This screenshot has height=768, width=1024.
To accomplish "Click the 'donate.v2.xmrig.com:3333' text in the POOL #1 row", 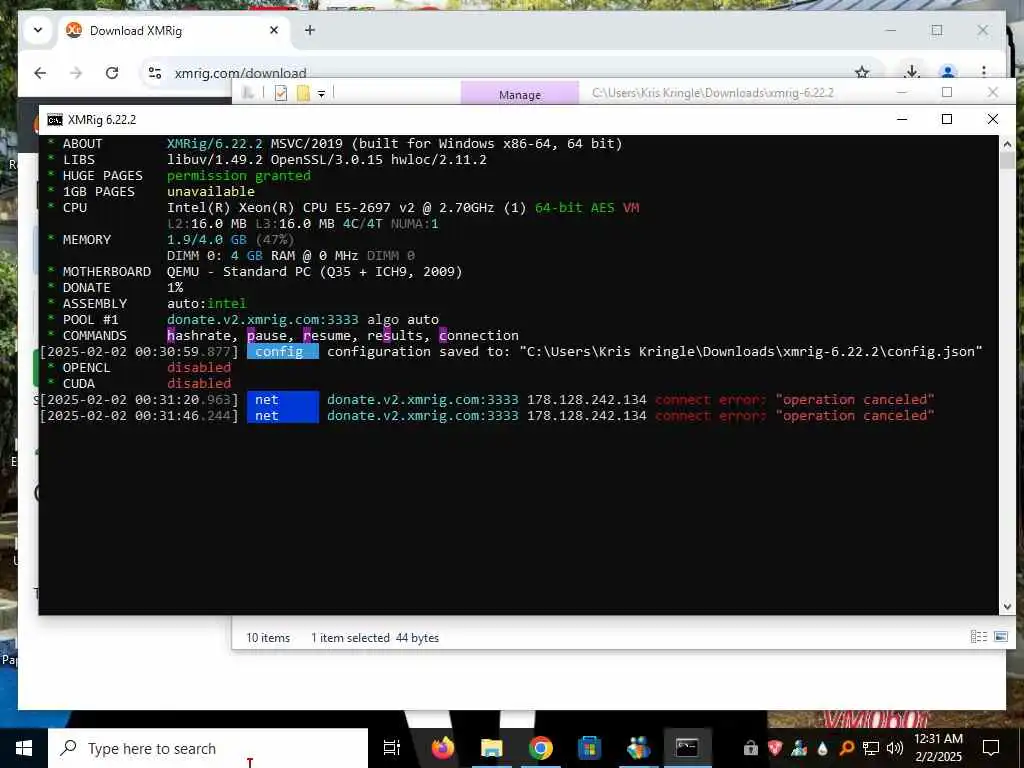I will point(263,319).
